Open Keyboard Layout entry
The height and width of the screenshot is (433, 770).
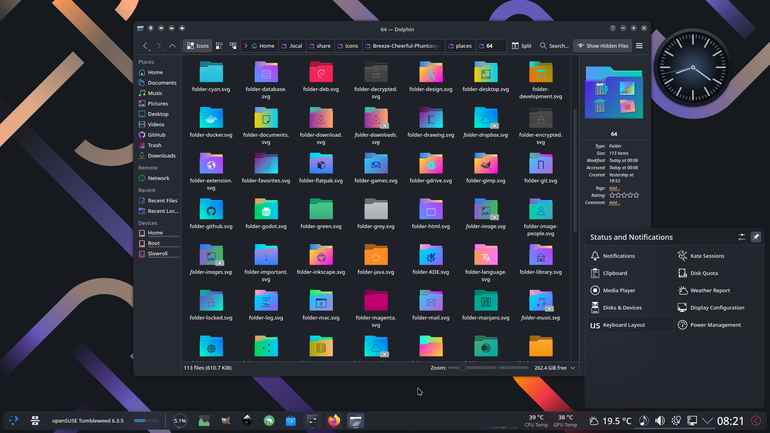pyautogui.click(x=630, y=325)
